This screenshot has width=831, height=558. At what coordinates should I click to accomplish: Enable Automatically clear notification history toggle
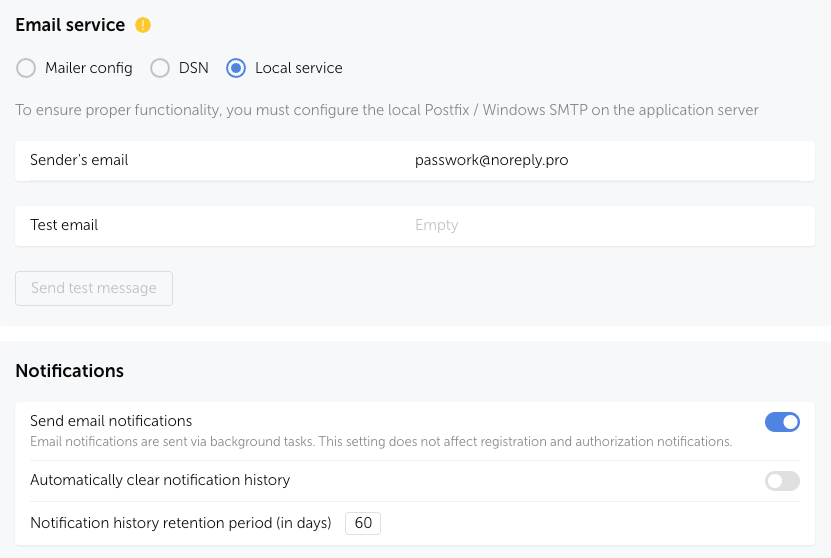782,481
